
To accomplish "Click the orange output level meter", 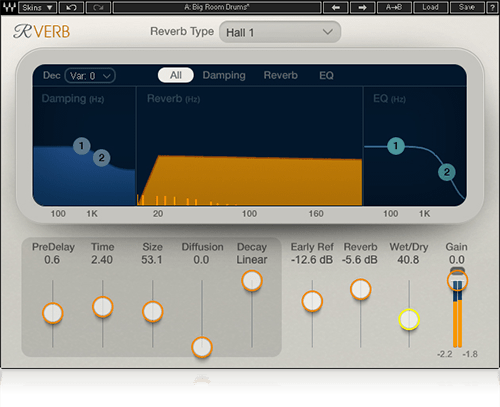I will point(457,323).
